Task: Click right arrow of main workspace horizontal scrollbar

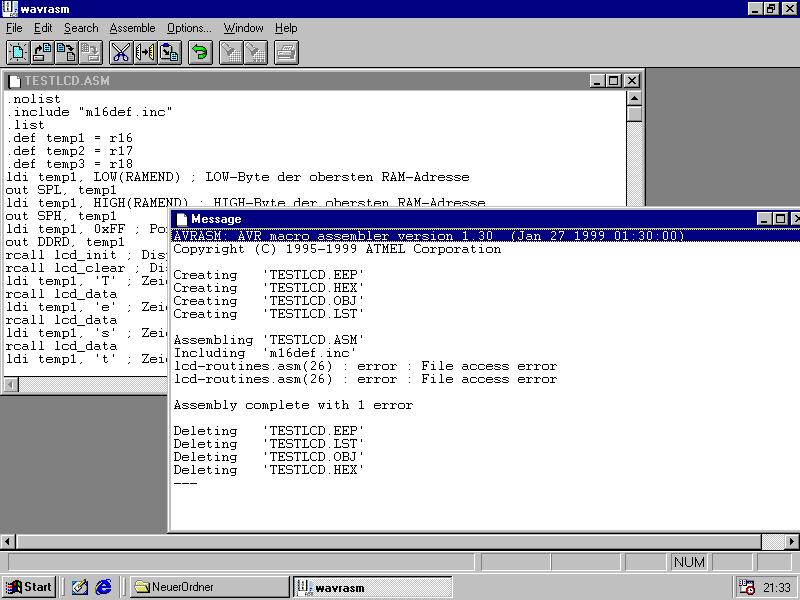Action: click(x=792, y=541)
